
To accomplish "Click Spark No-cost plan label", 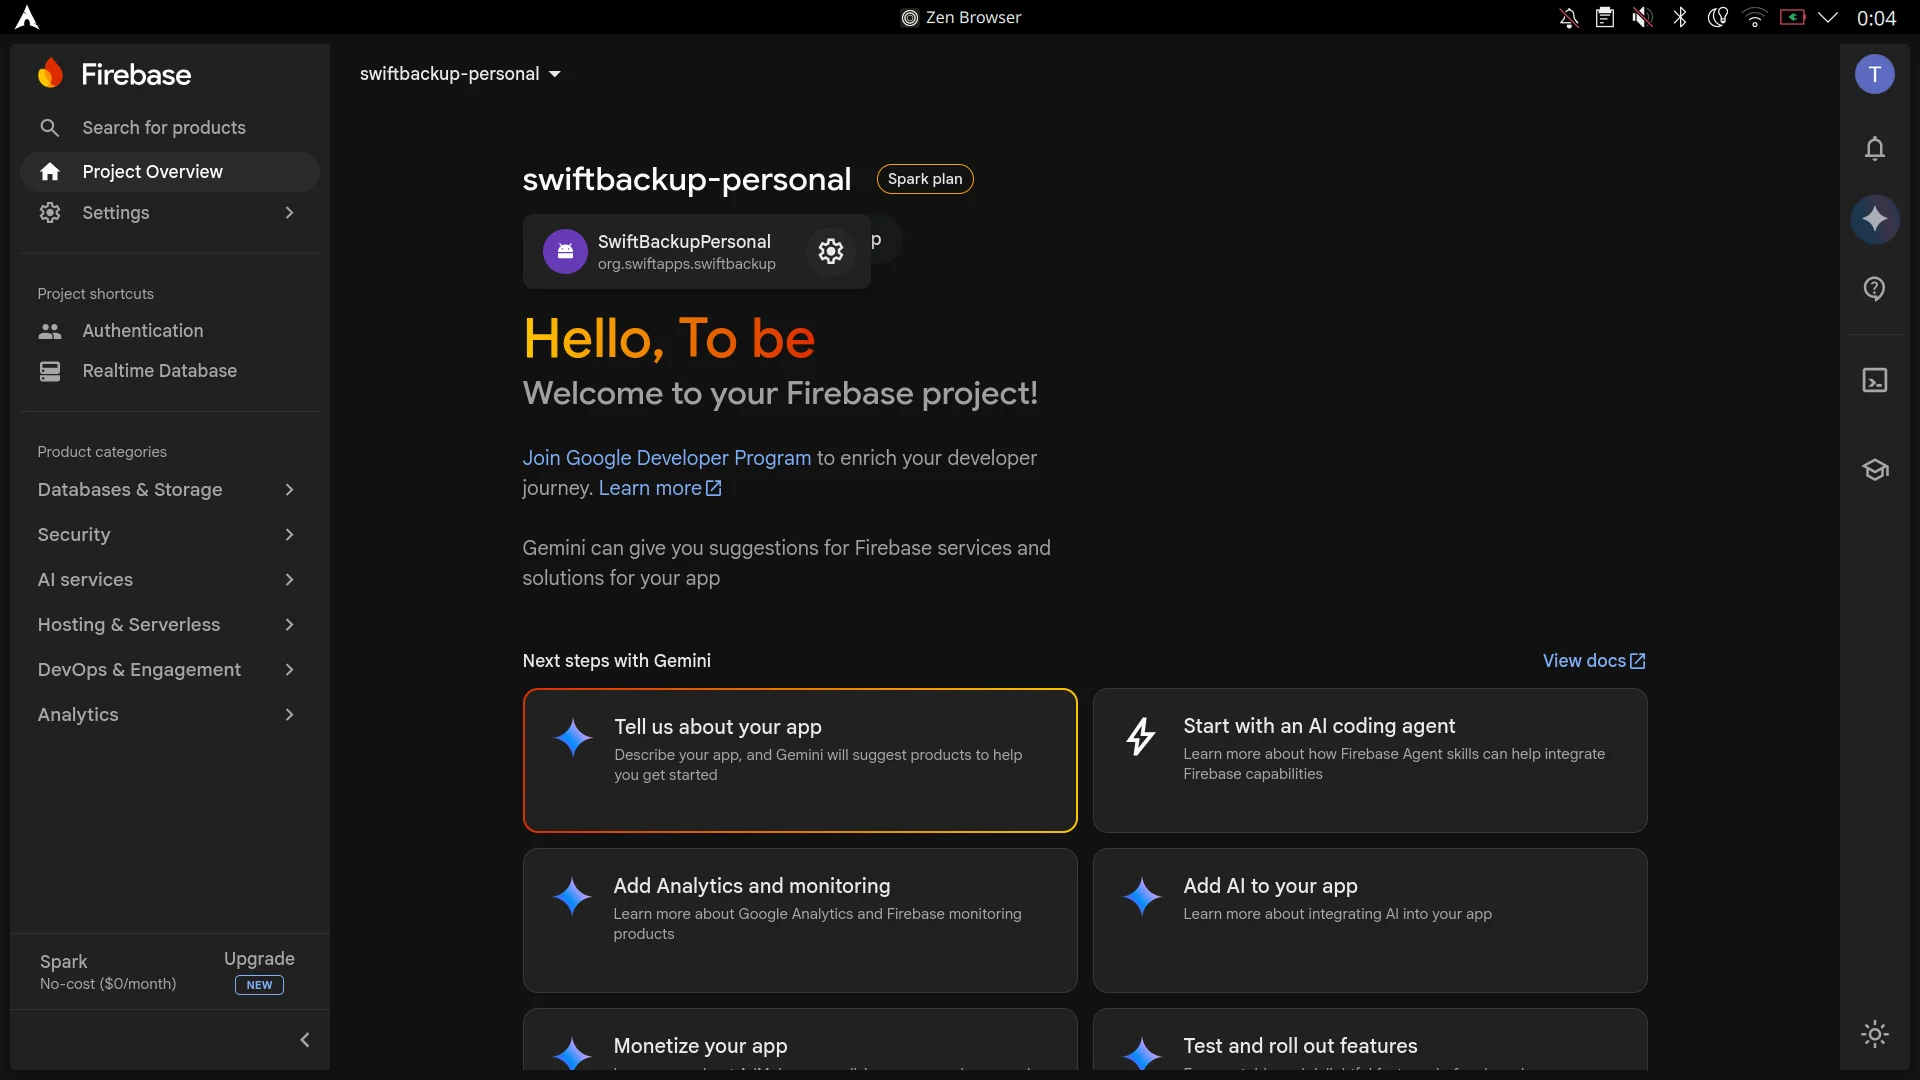I will click(108, 972).
